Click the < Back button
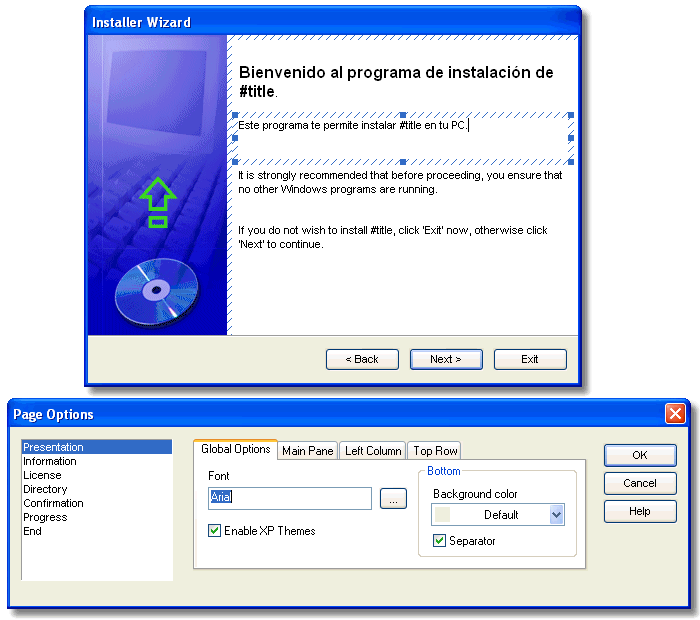700x620 pixels. click(362, 359)
